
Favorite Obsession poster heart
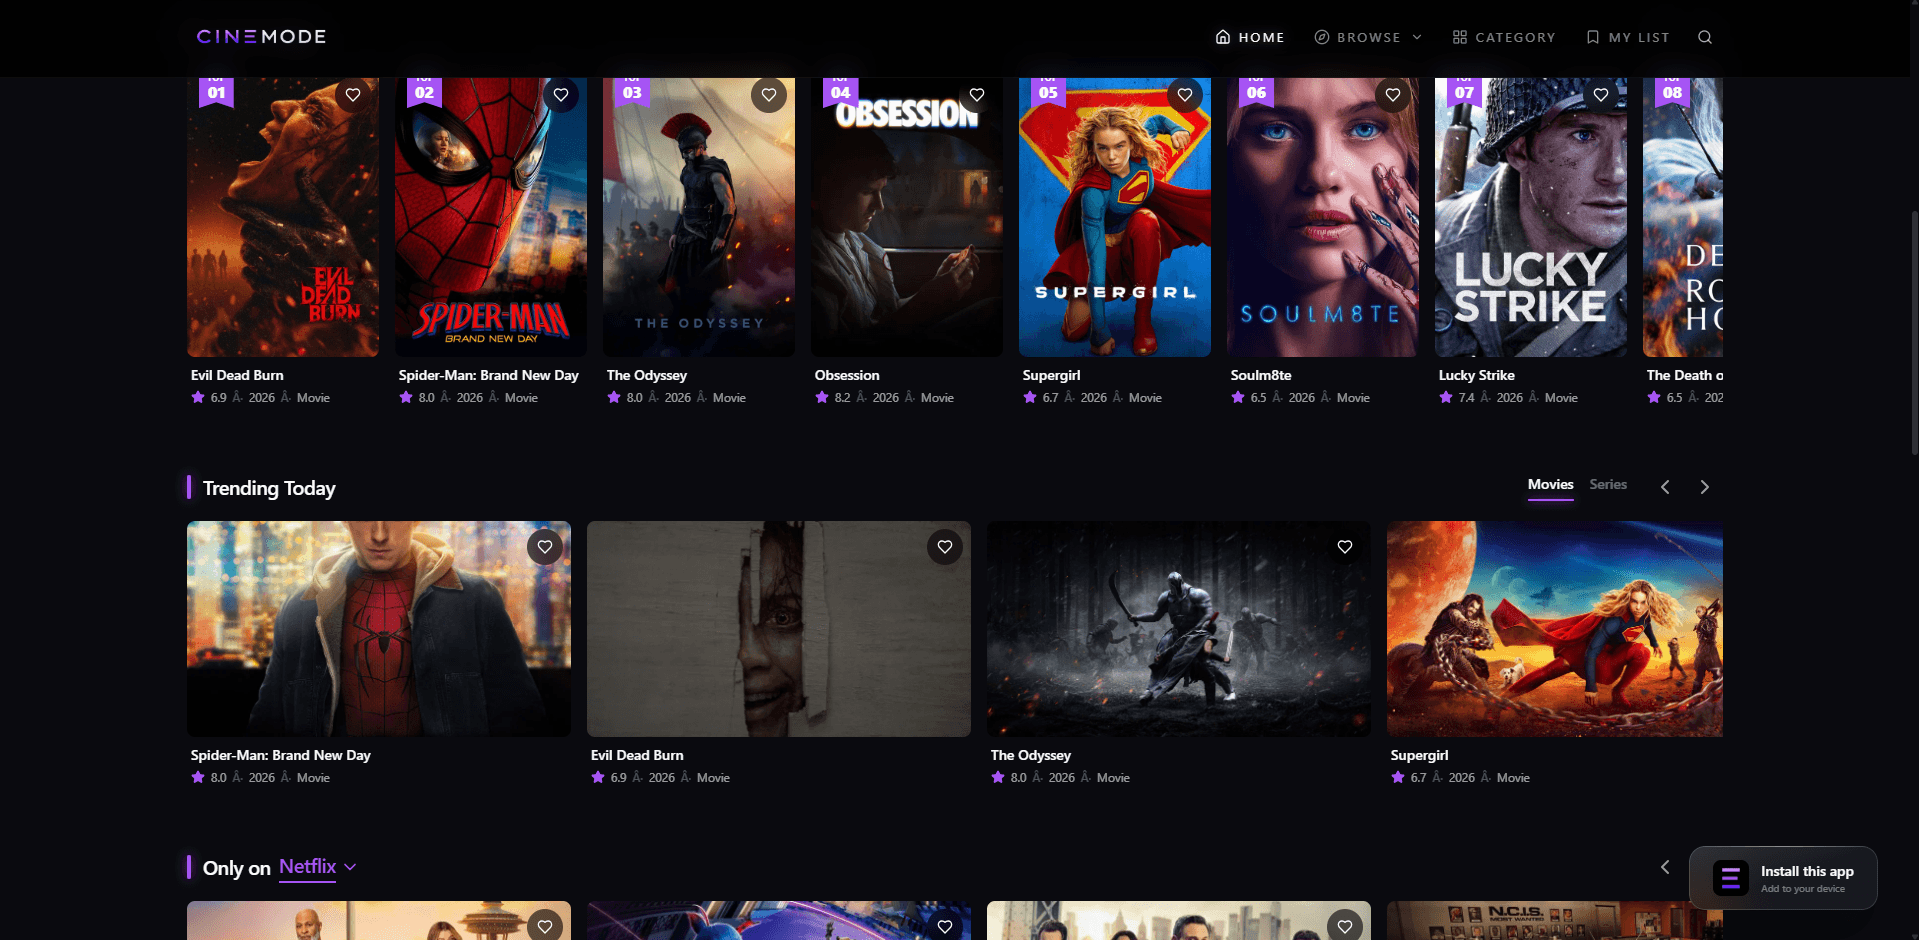[x=977, y=95]
